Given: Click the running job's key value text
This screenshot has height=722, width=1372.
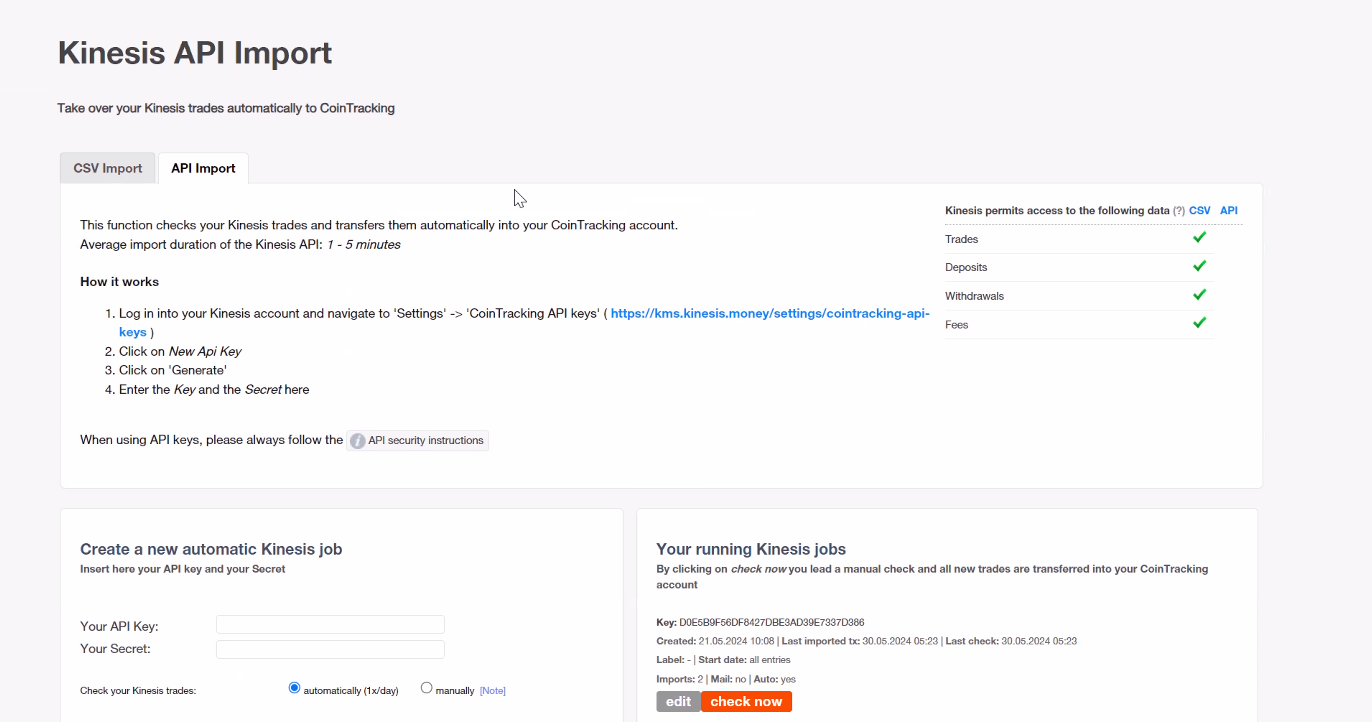Looking at the screenshot, I should pos(771,622).
